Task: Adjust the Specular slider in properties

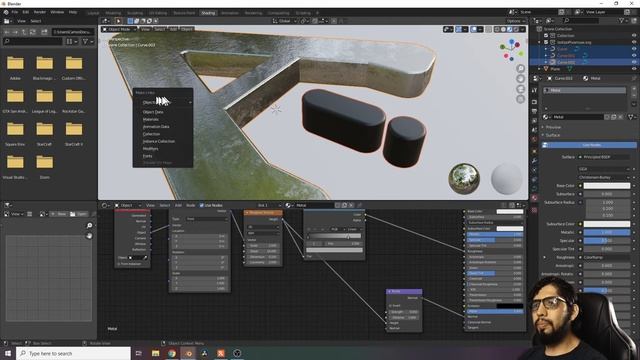Action: point(607,240)
